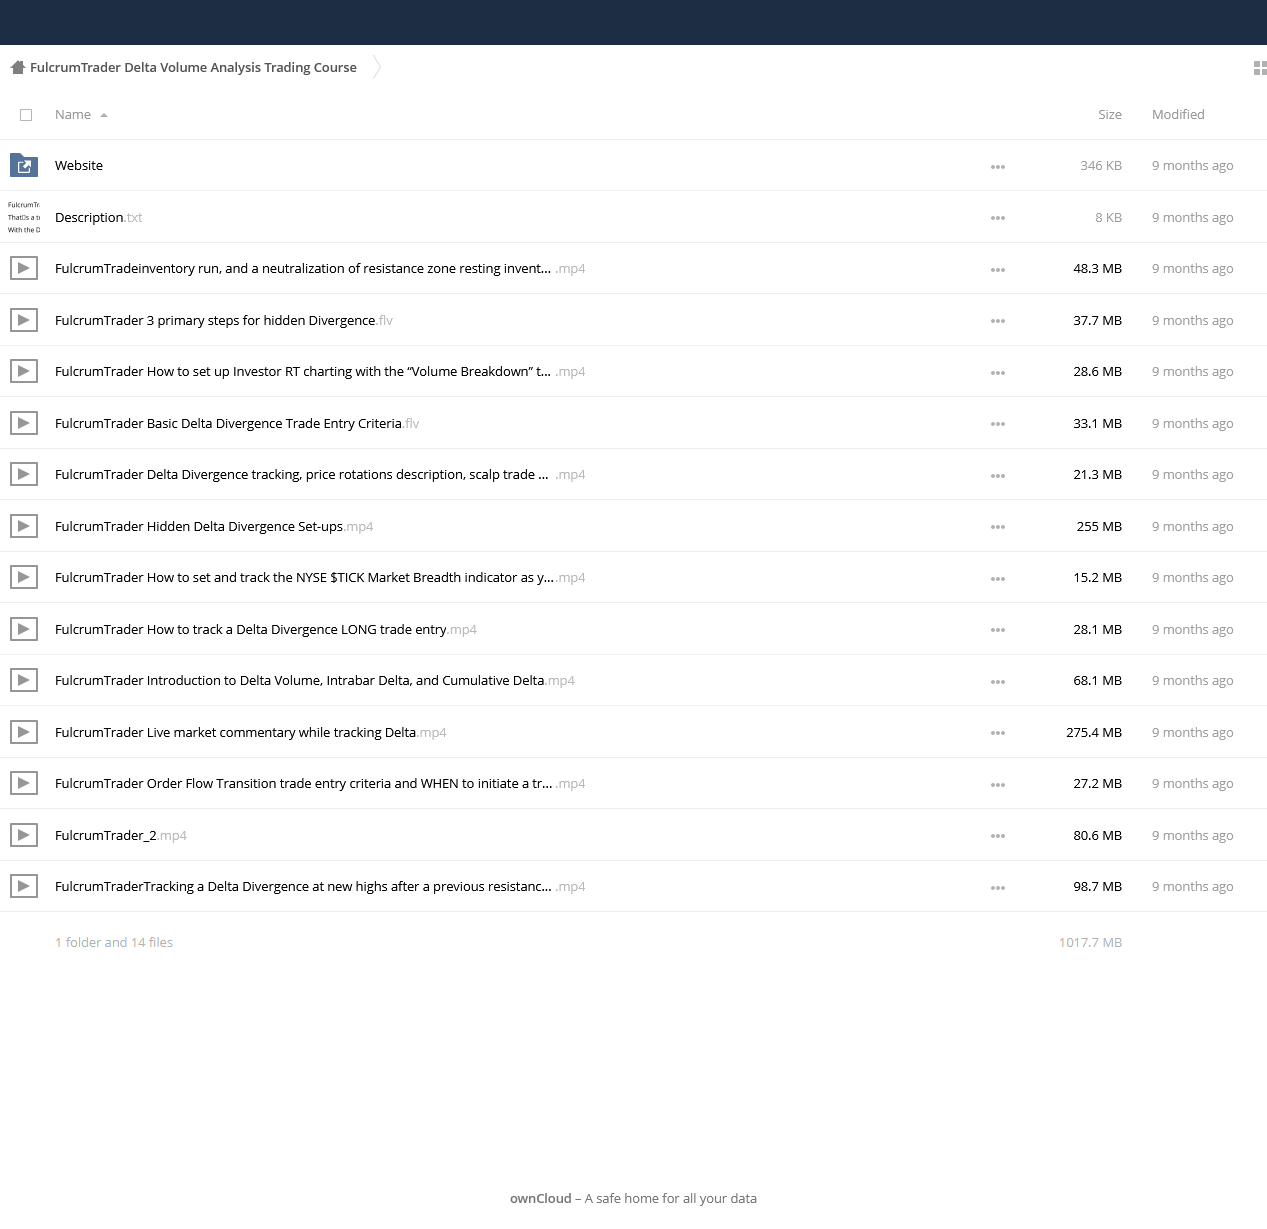The width and height of the screenshot is (1267, 1229).
Task: Play the 'Delta Divergence tracking, price rotations' video icon
Action: [24, 474]
